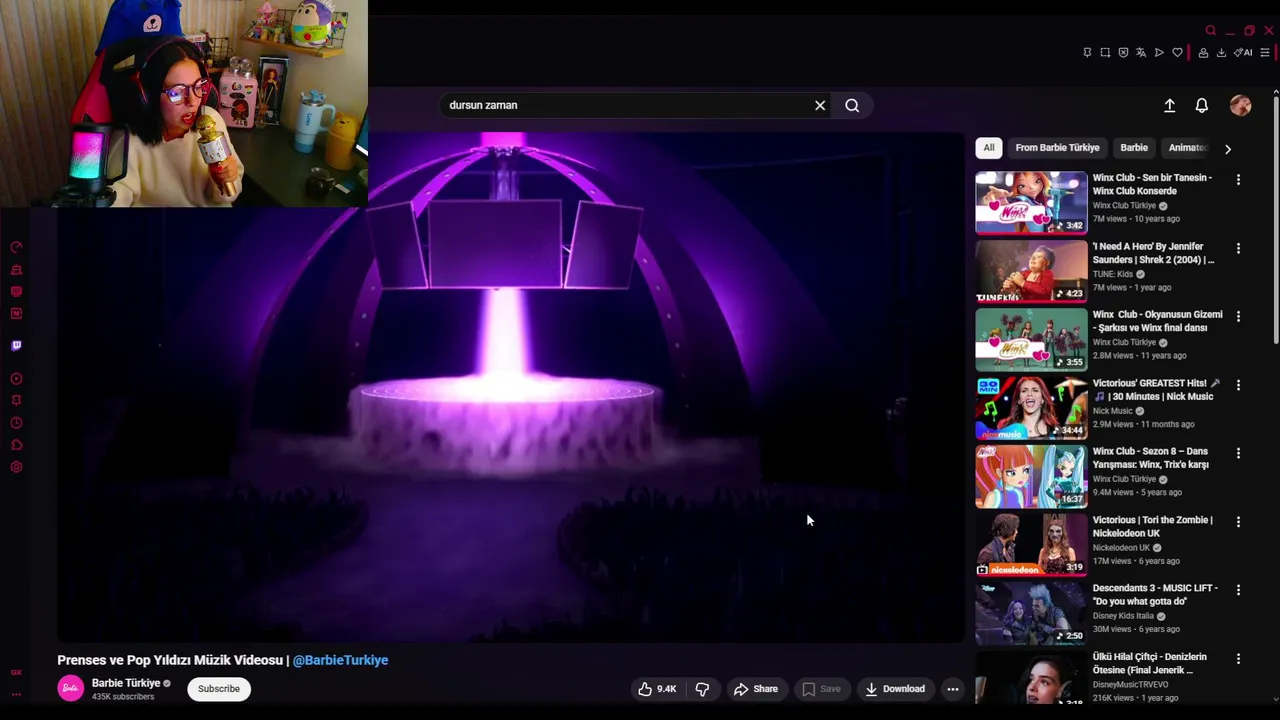Click the main video player area

tap(511, 387)
